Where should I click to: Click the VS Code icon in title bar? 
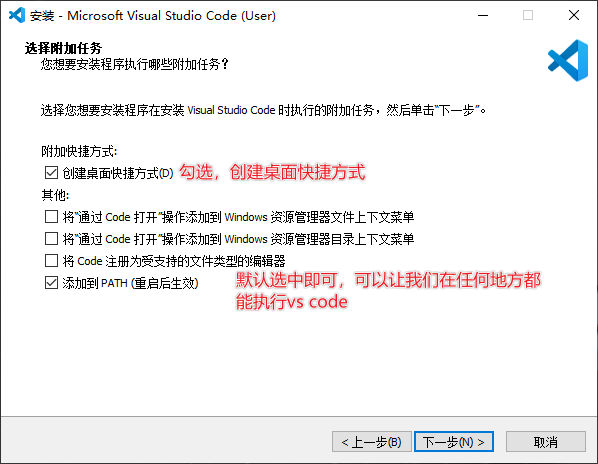pos(17,15)
